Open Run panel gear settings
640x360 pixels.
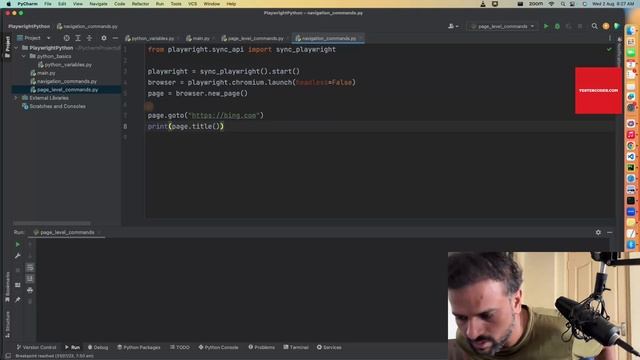point(598,232)
